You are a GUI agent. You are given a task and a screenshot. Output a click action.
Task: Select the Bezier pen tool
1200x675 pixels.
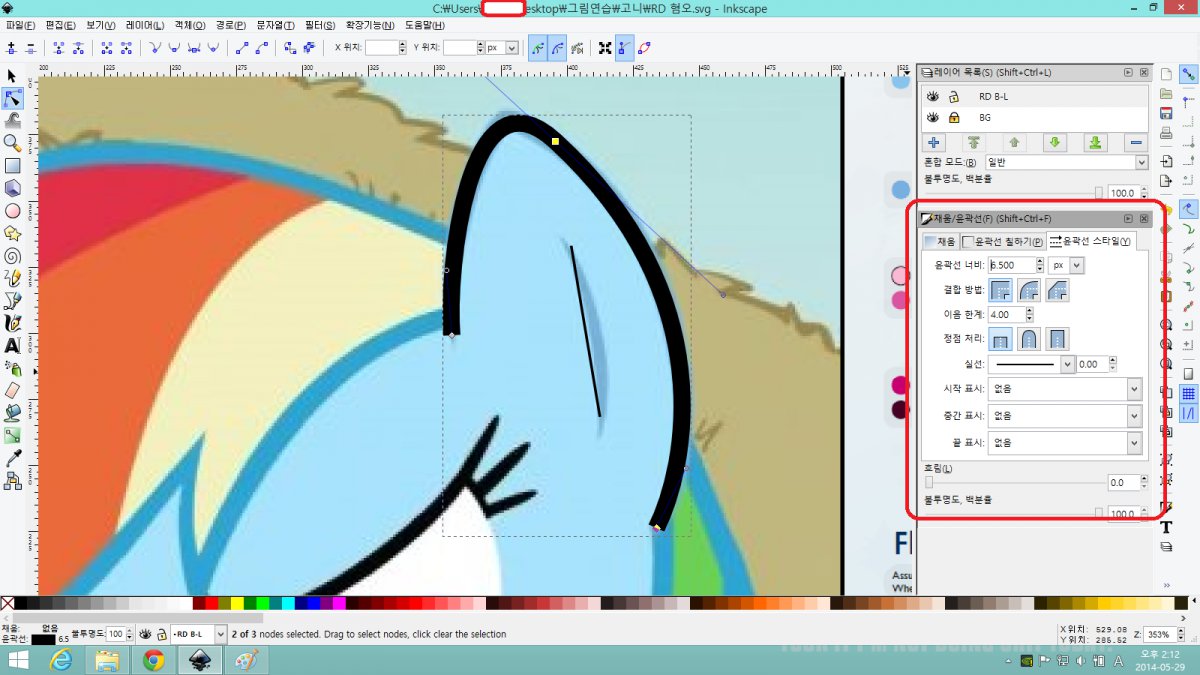12,300
